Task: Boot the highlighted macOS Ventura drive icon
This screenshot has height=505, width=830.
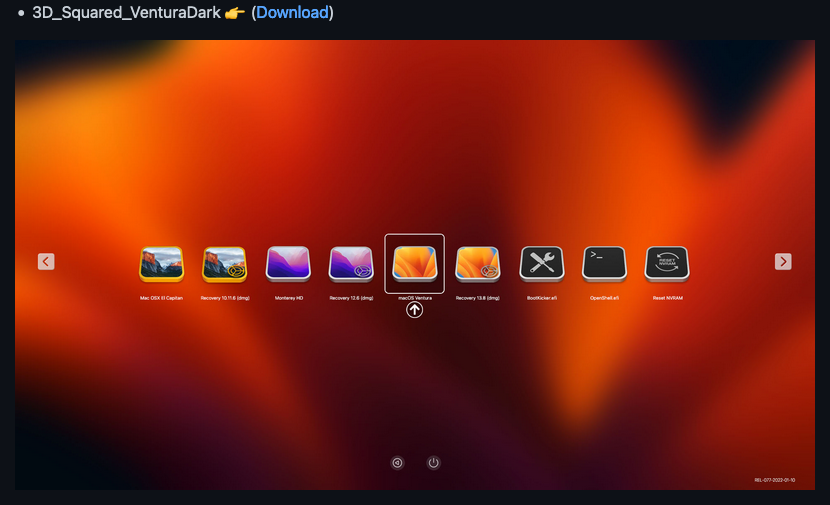Action: [414, 264]
